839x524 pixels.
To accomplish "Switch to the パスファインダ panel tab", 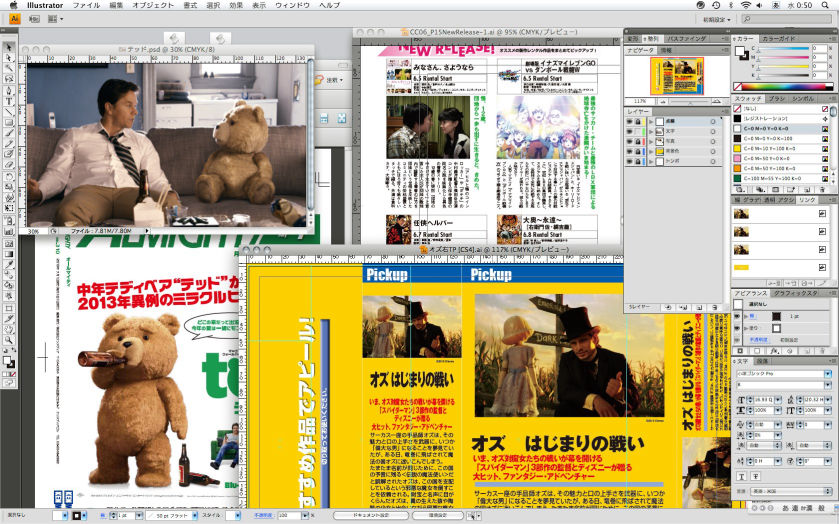I will click(687, 39).
